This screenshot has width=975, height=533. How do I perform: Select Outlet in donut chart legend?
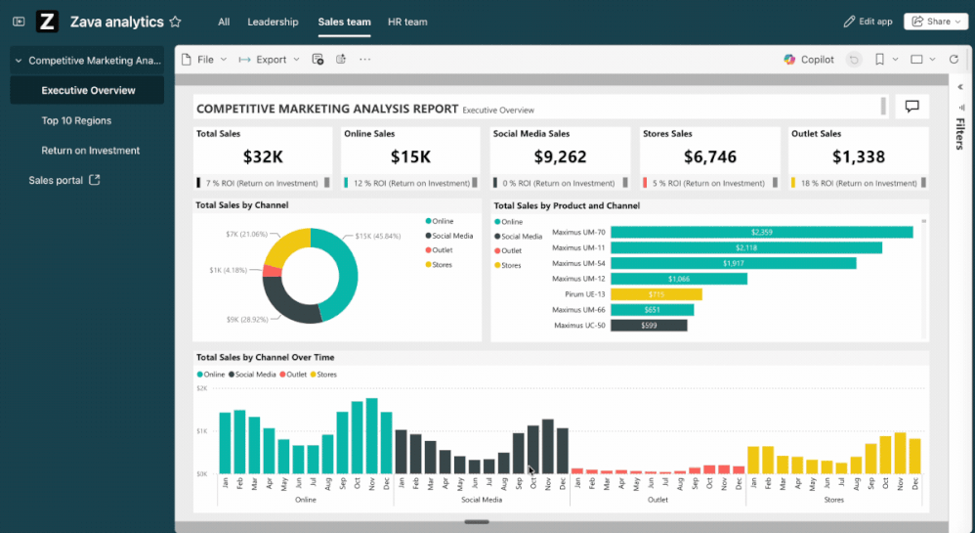[439, 250]
